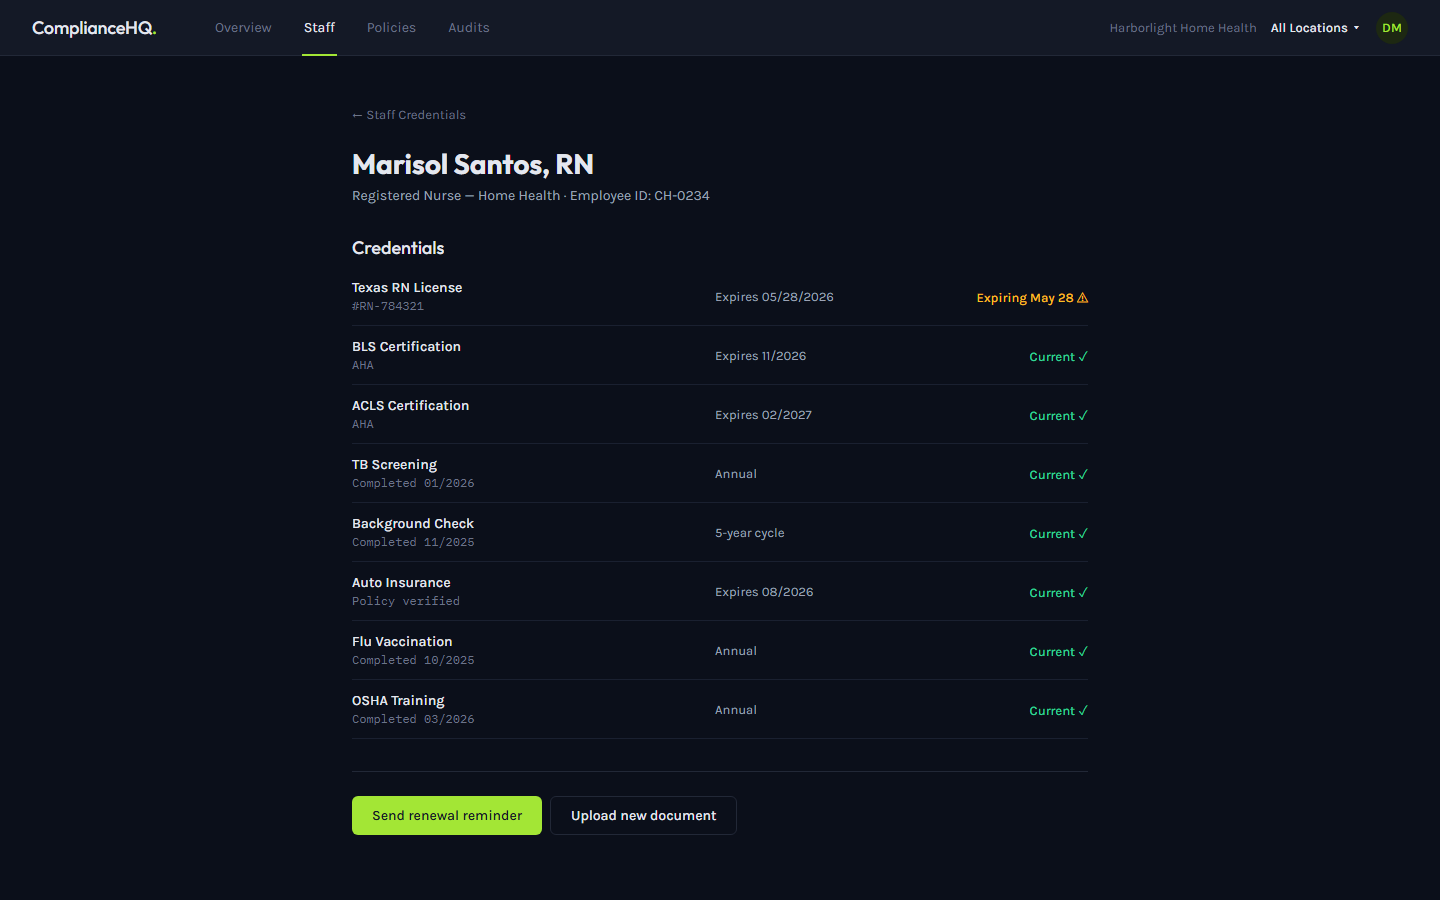Click BLS Certification Expires 11/2026
1440x900 pixels.
click(x=760, y=356)
